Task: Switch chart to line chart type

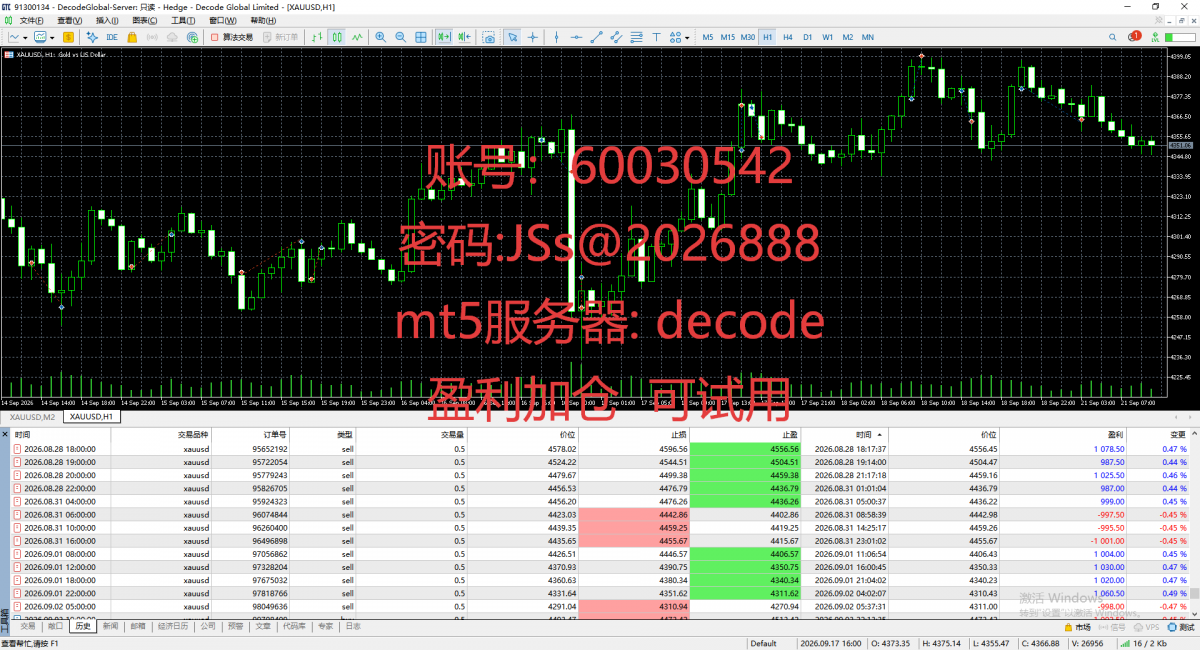Action: 357,37
